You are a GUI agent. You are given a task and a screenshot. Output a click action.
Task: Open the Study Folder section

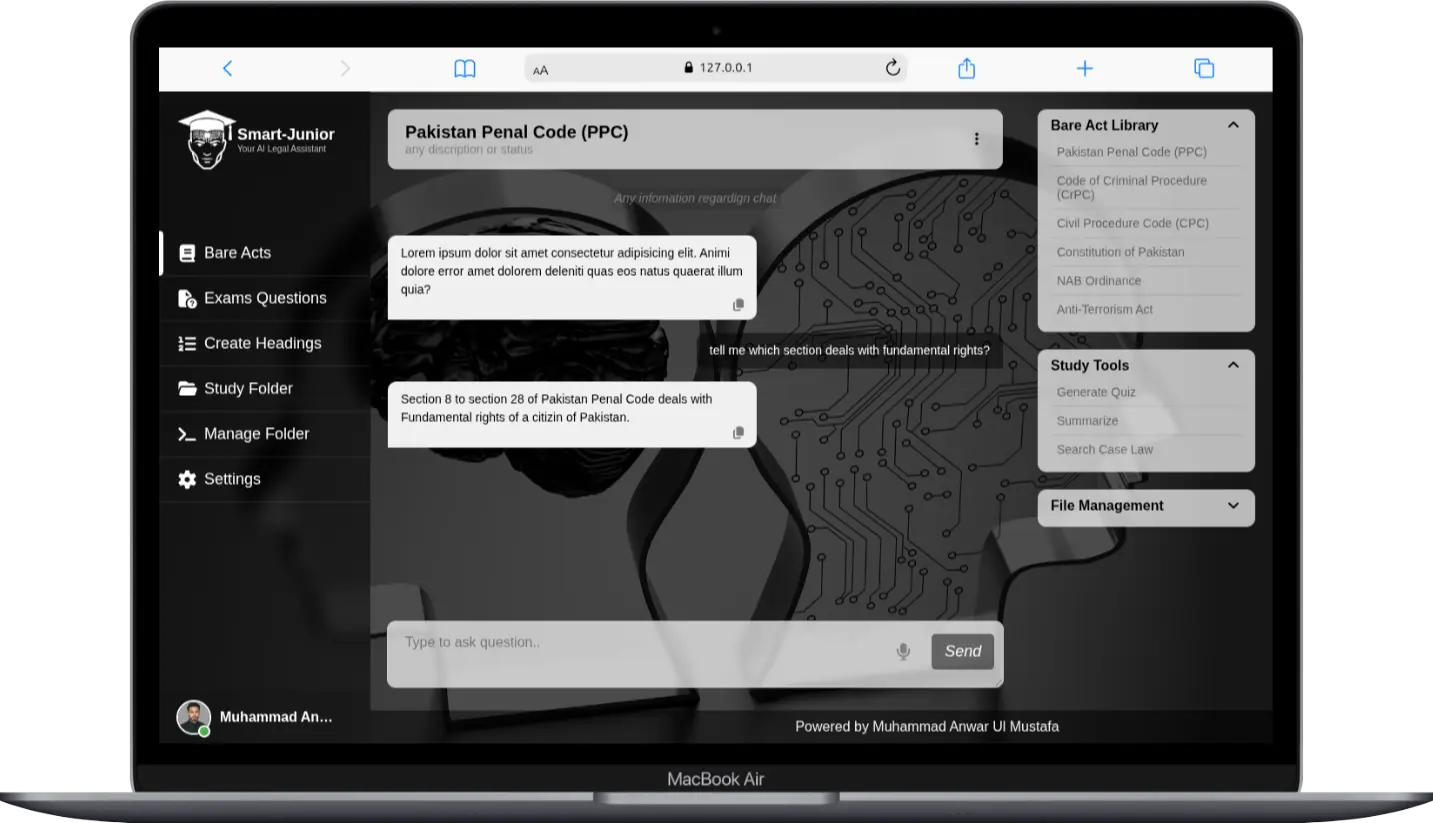tap(248, 388)
